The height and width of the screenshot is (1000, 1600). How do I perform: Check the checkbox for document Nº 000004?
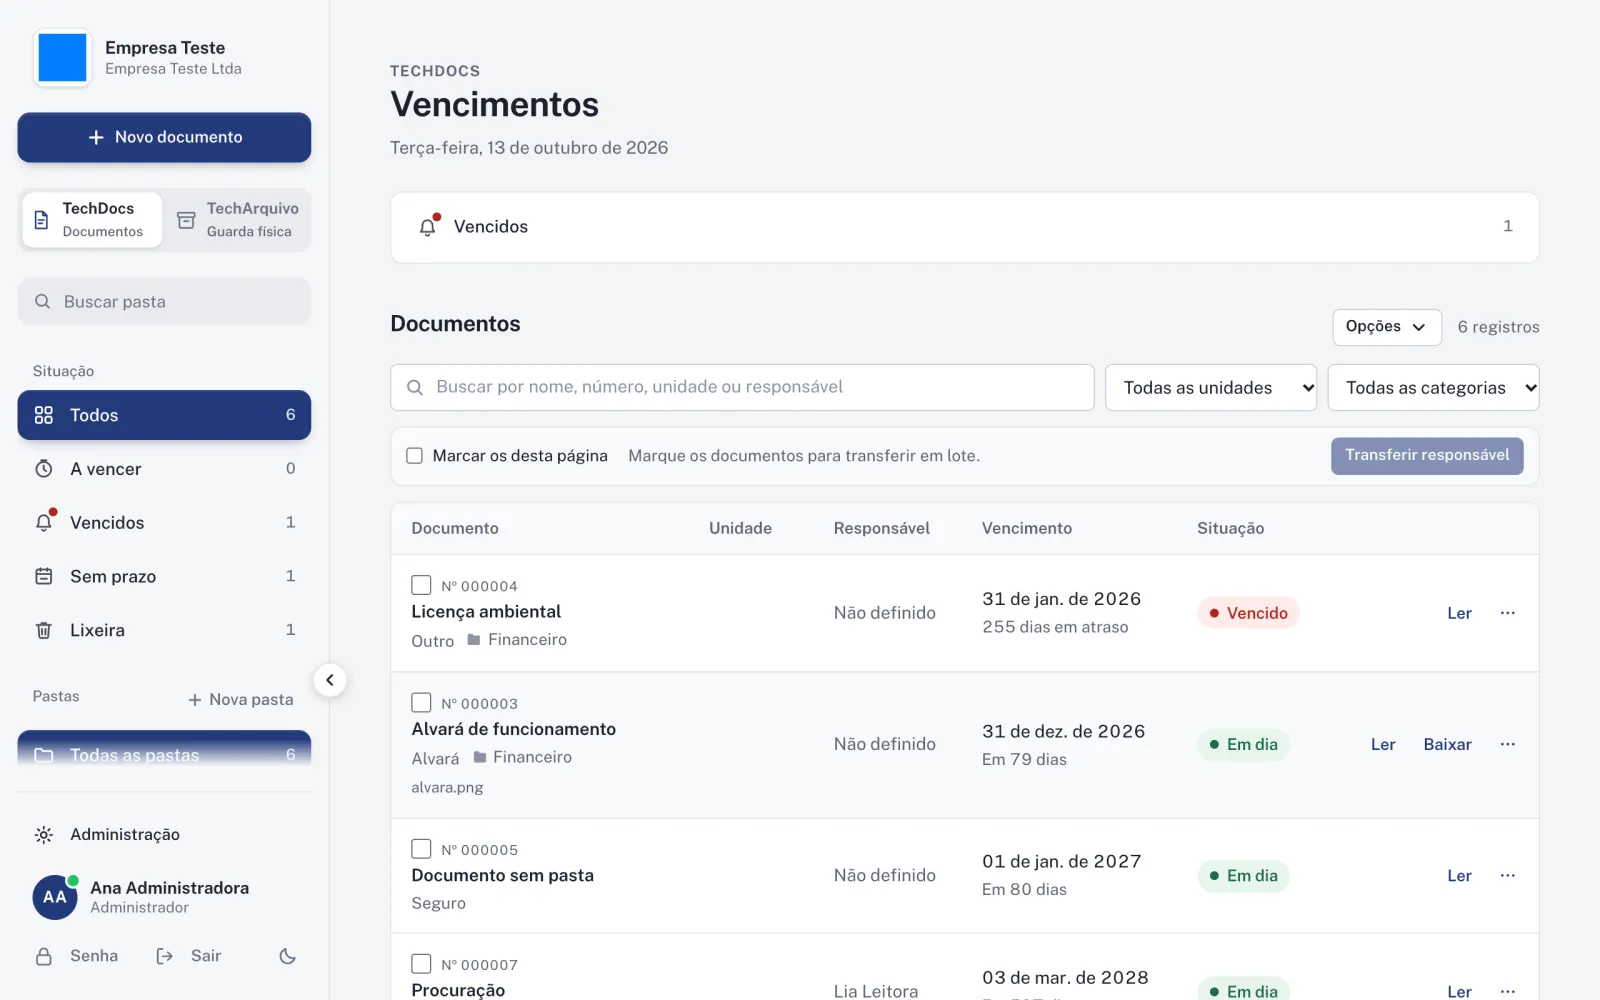click(421, 585)
